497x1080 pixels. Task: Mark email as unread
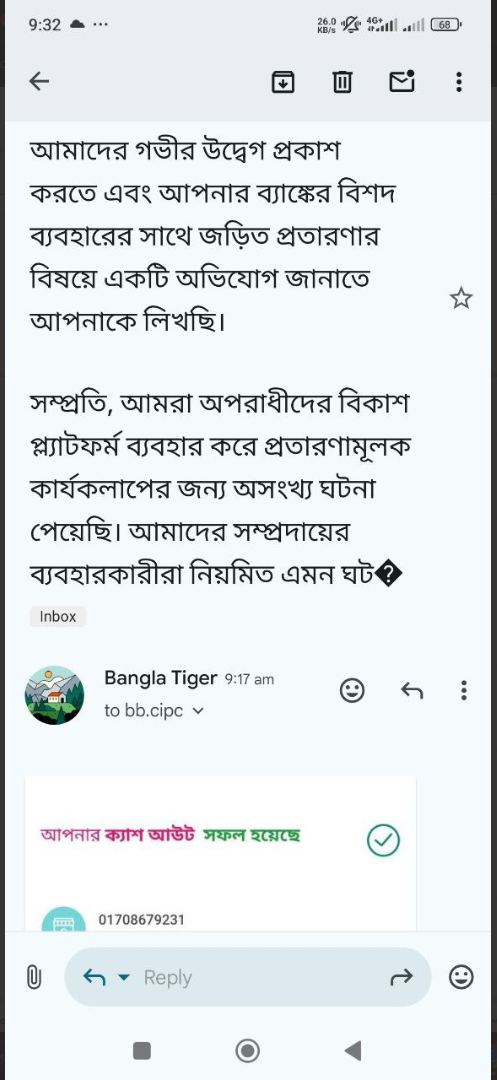tap(402, 81)
